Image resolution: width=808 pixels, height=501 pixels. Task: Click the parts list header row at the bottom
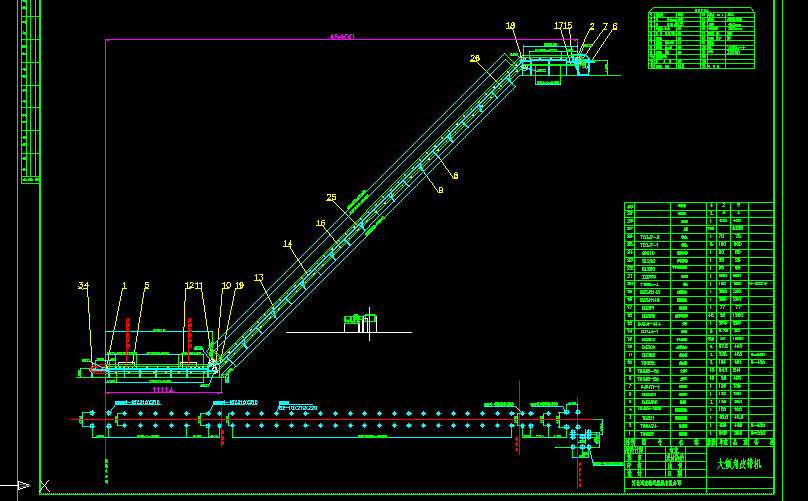[x=698, y=441]
